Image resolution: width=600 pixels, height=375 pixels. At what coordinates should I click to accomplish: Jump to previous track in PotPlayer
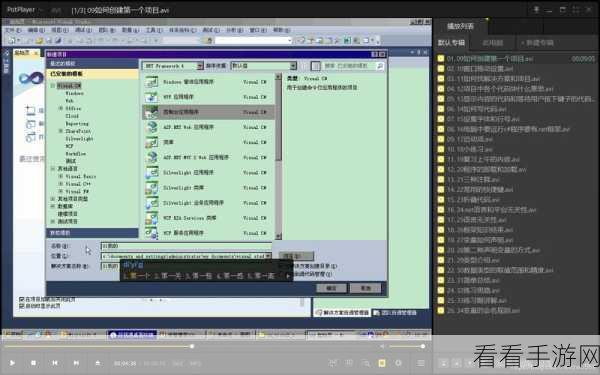pos(55,363)
